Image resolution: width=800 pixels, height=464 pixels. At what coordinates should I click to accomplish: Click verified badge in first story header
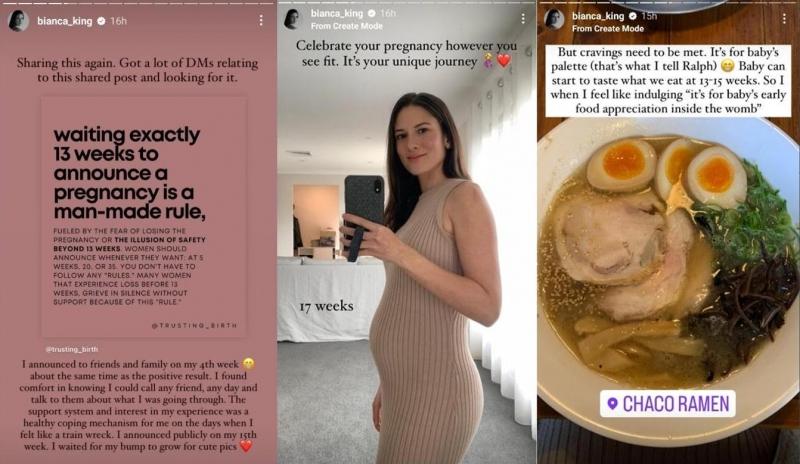tap(102, 21)
